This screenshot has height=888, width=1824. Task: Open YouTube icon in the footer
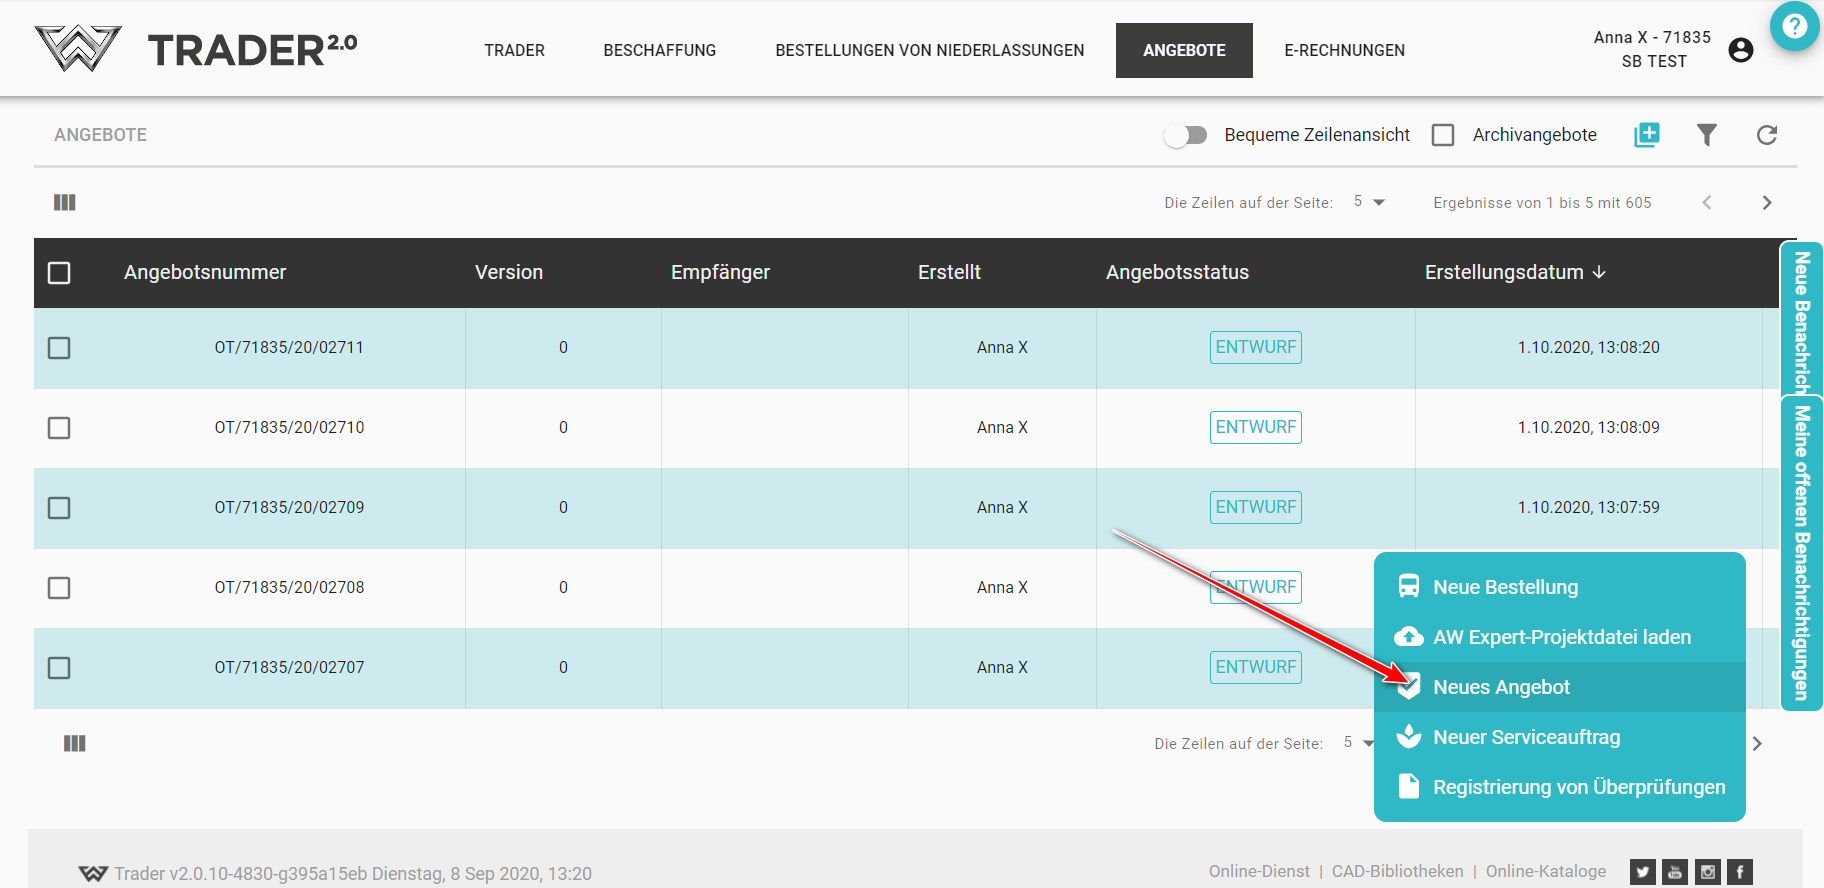point(1675,872)
